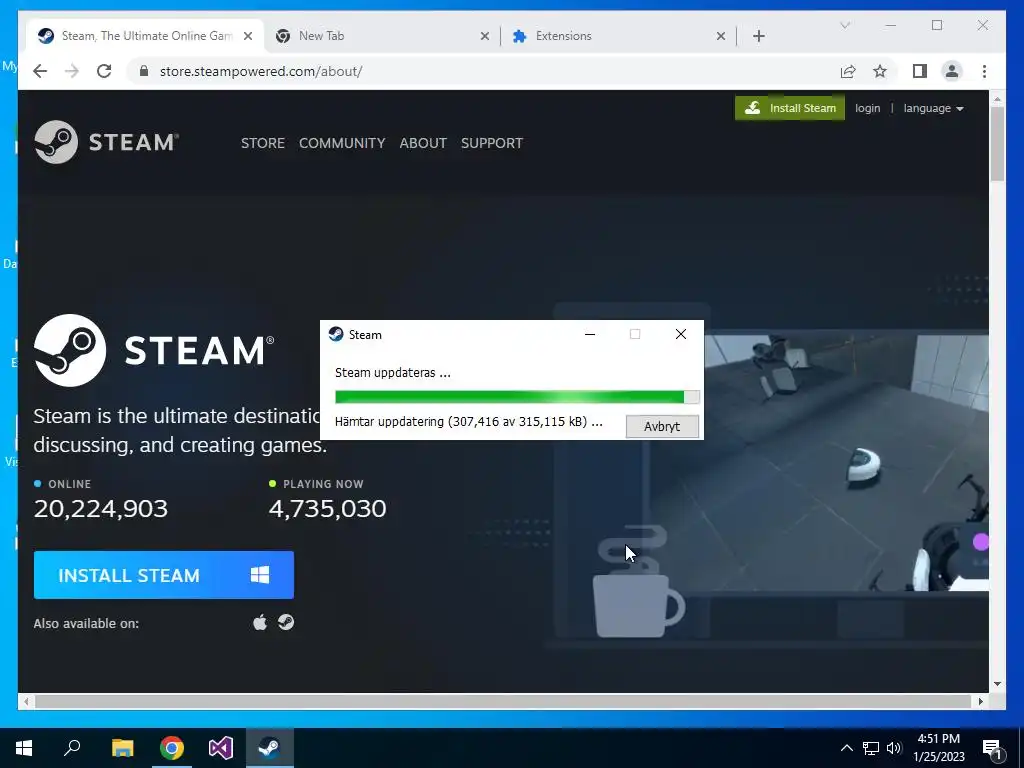Open the Windows Start menu

[24, 748]
